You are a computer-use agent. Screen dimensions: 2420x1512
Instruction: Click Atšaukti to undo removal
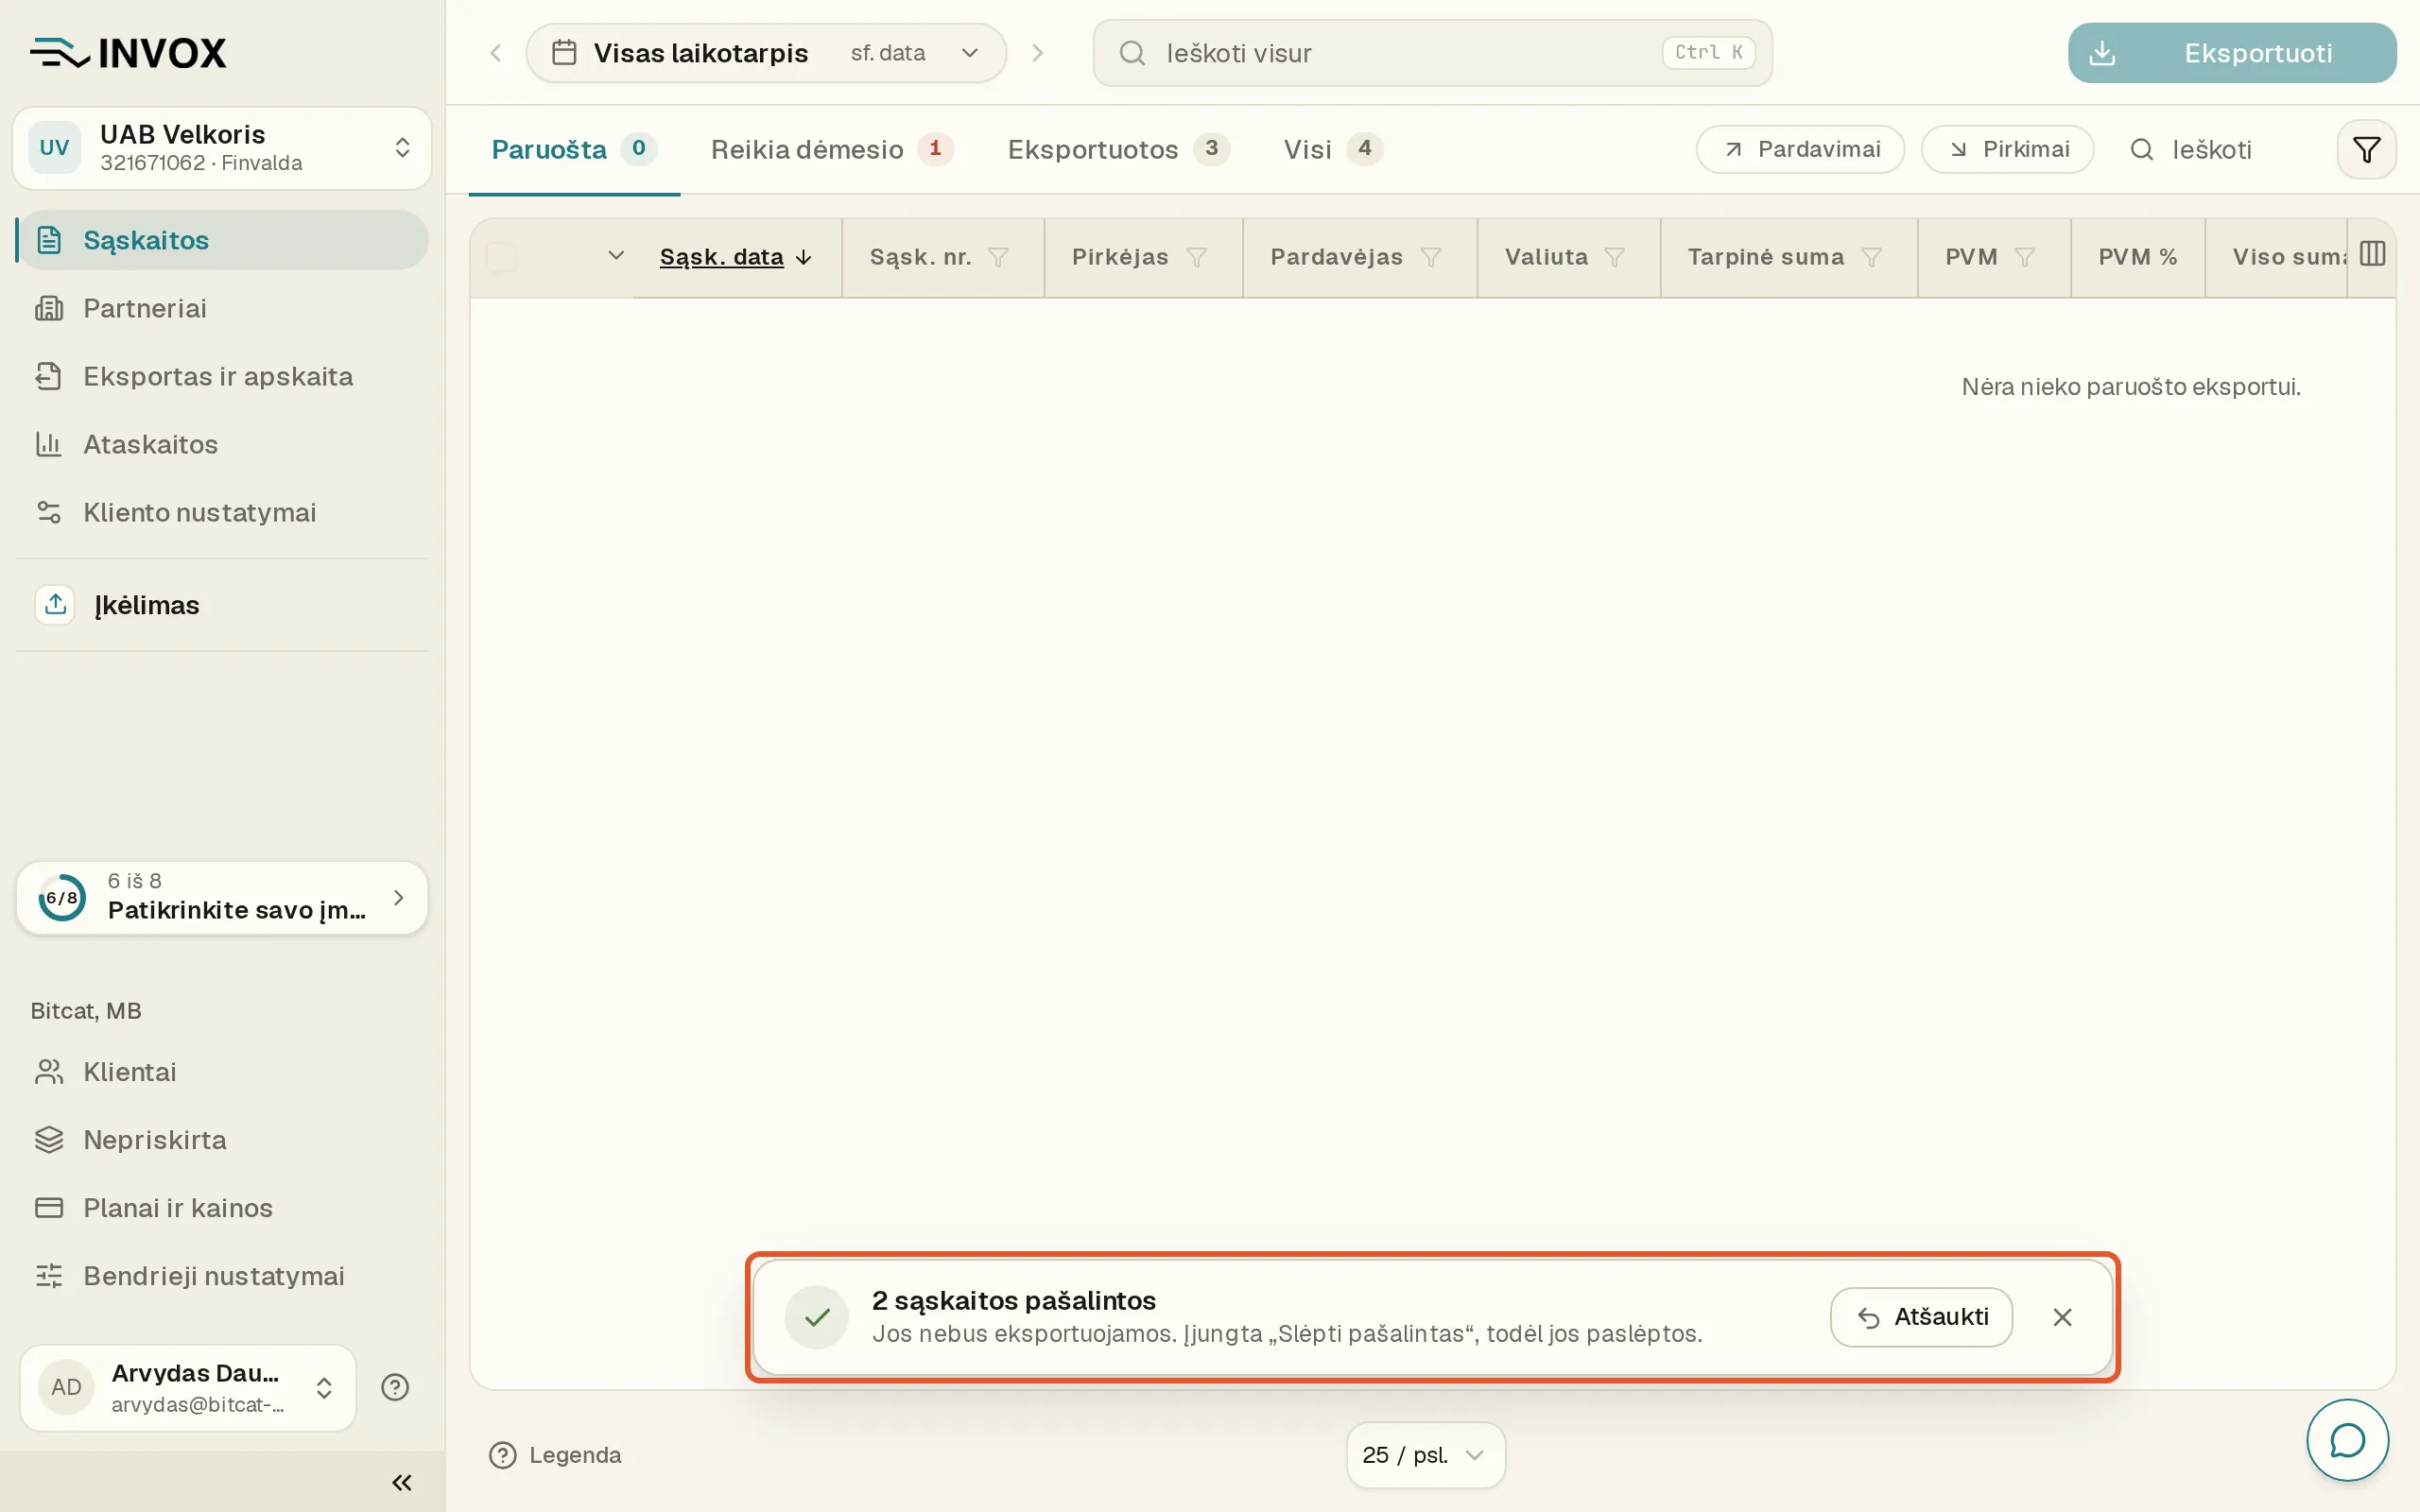click(x=1921, y=1317)
